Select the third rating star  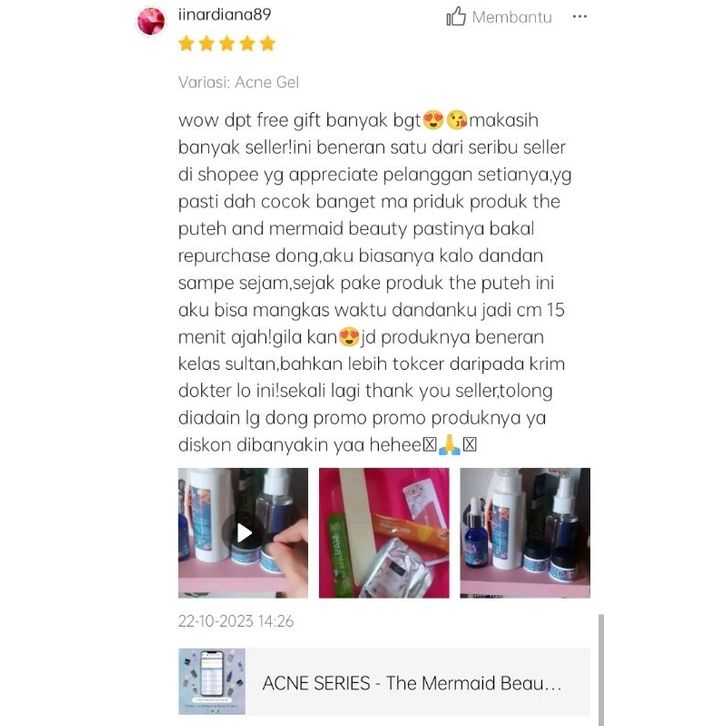[x=227, y=44]
